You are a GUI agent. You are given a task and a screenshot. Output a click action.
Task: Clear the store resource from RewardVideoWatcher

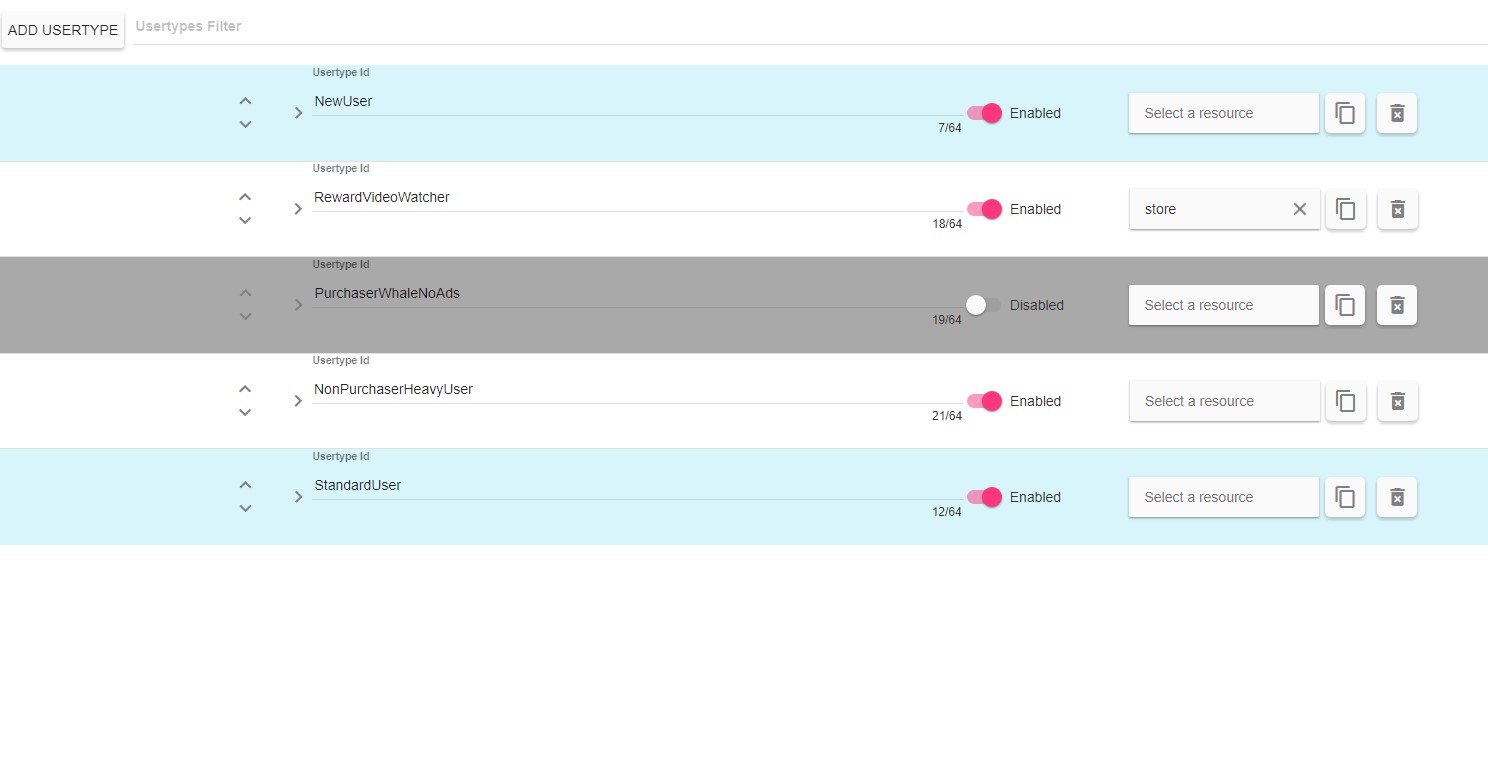(1299, 209)
